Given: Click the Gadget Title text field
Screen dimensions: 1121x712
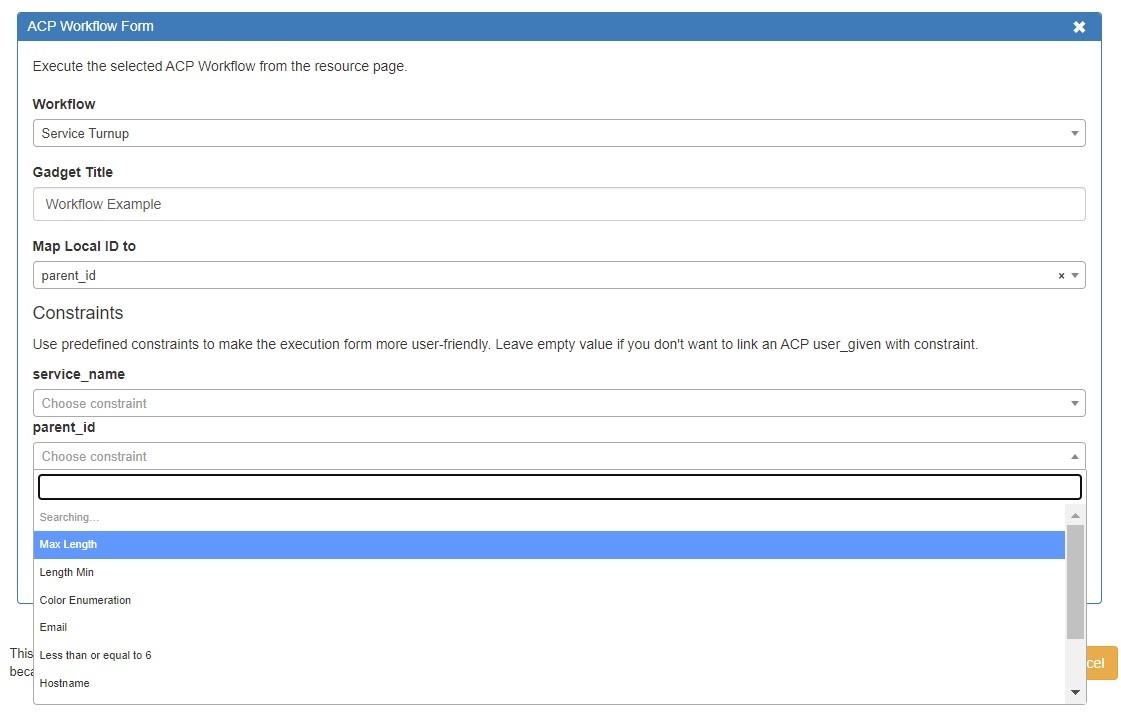Looking at the screenshot, I should [x=558, y=205].
